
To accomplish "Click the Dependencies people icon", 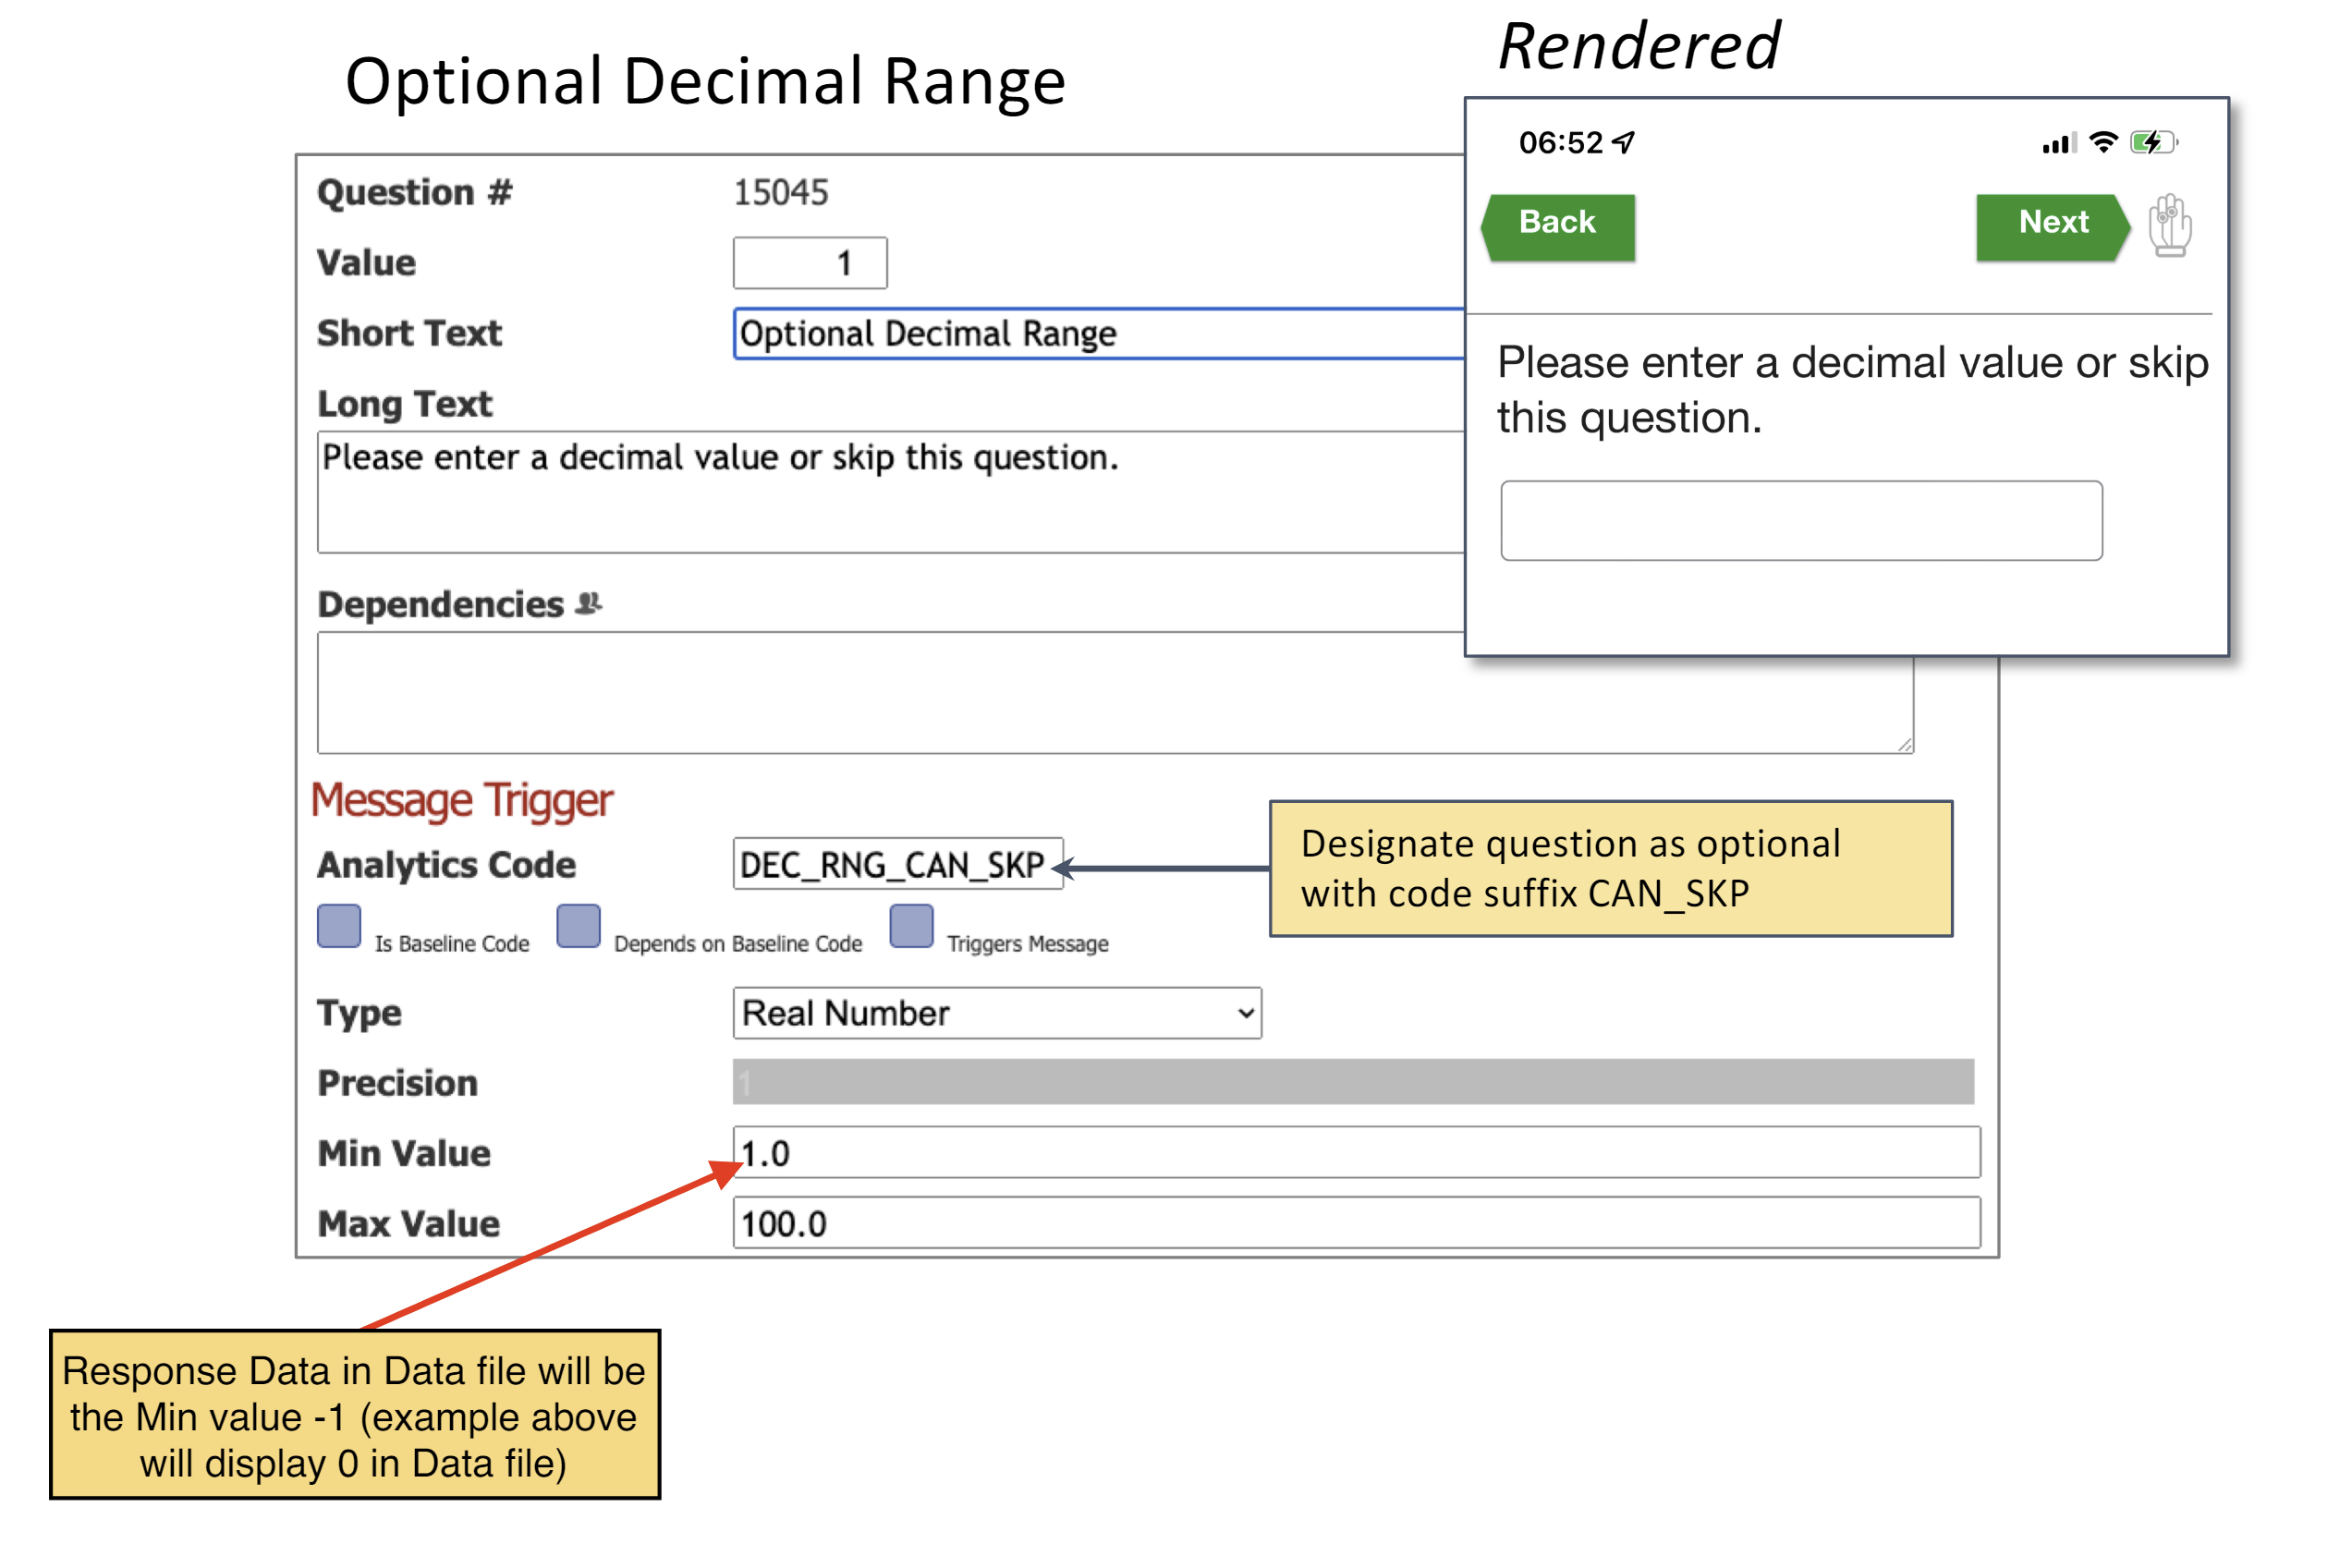I will [x=589, y=603].
